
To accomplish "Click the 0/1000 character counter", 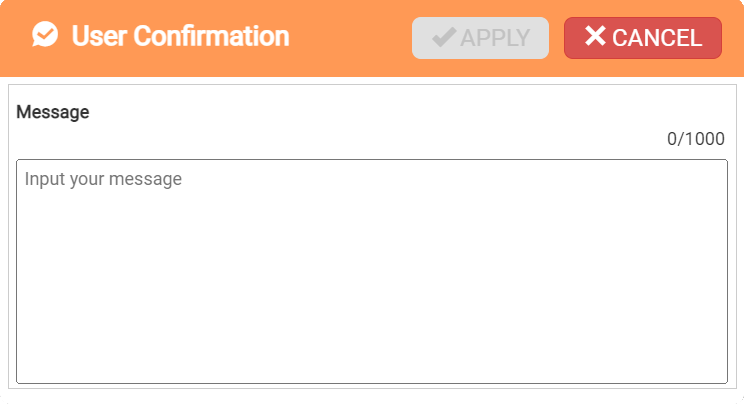I will (696, 139).
